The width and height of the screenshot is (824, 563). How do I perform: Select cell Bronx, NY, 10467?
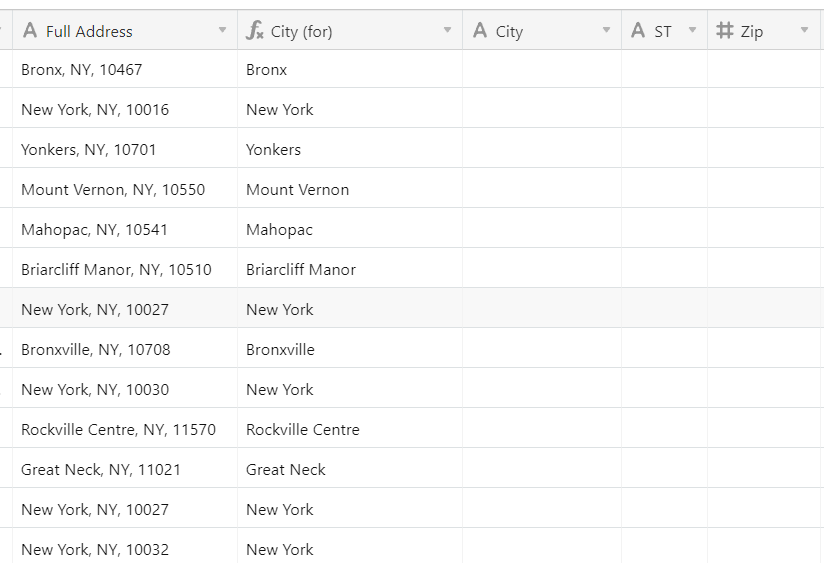pyautogui.click(x=125, y=69)
